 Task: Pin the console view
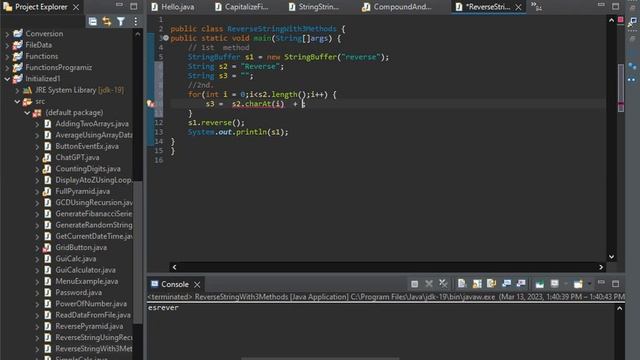540,284
